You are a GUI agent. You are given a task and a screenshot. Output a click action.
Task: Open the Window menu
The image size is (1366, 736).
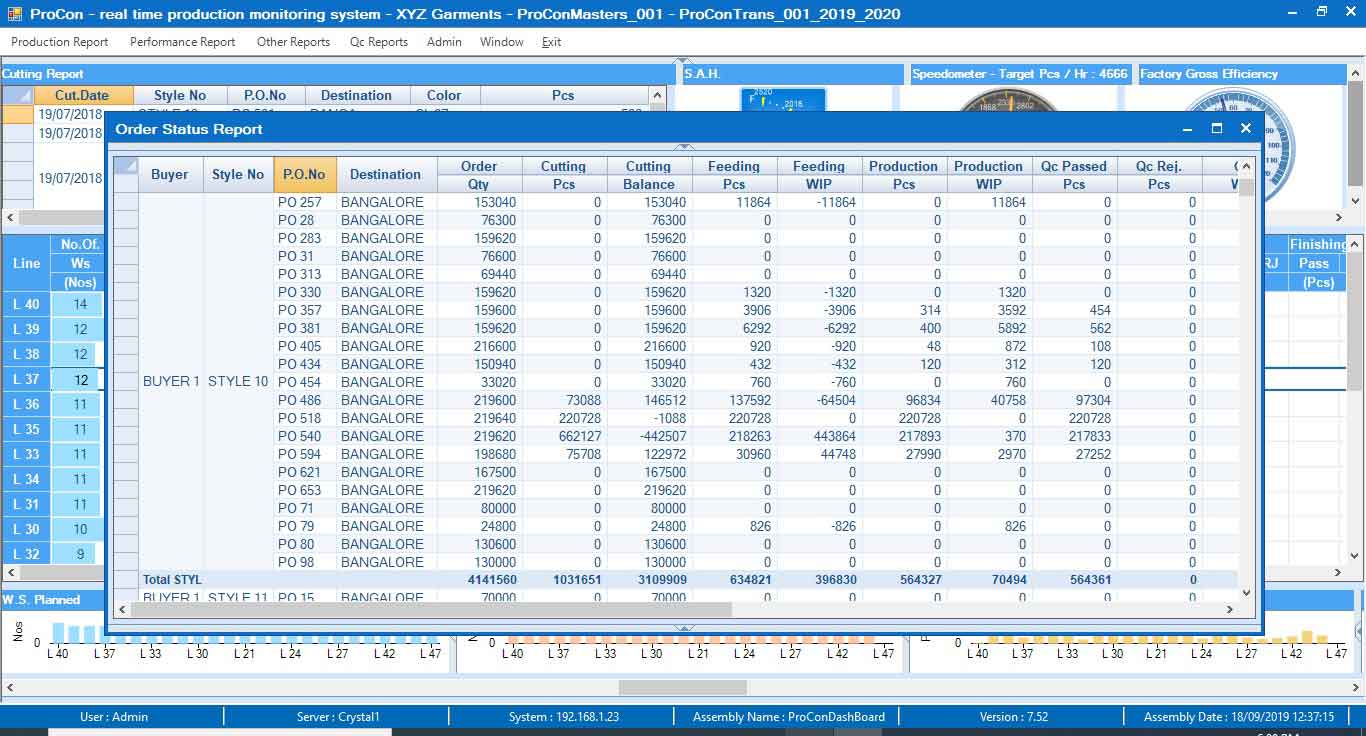[501, 42]
